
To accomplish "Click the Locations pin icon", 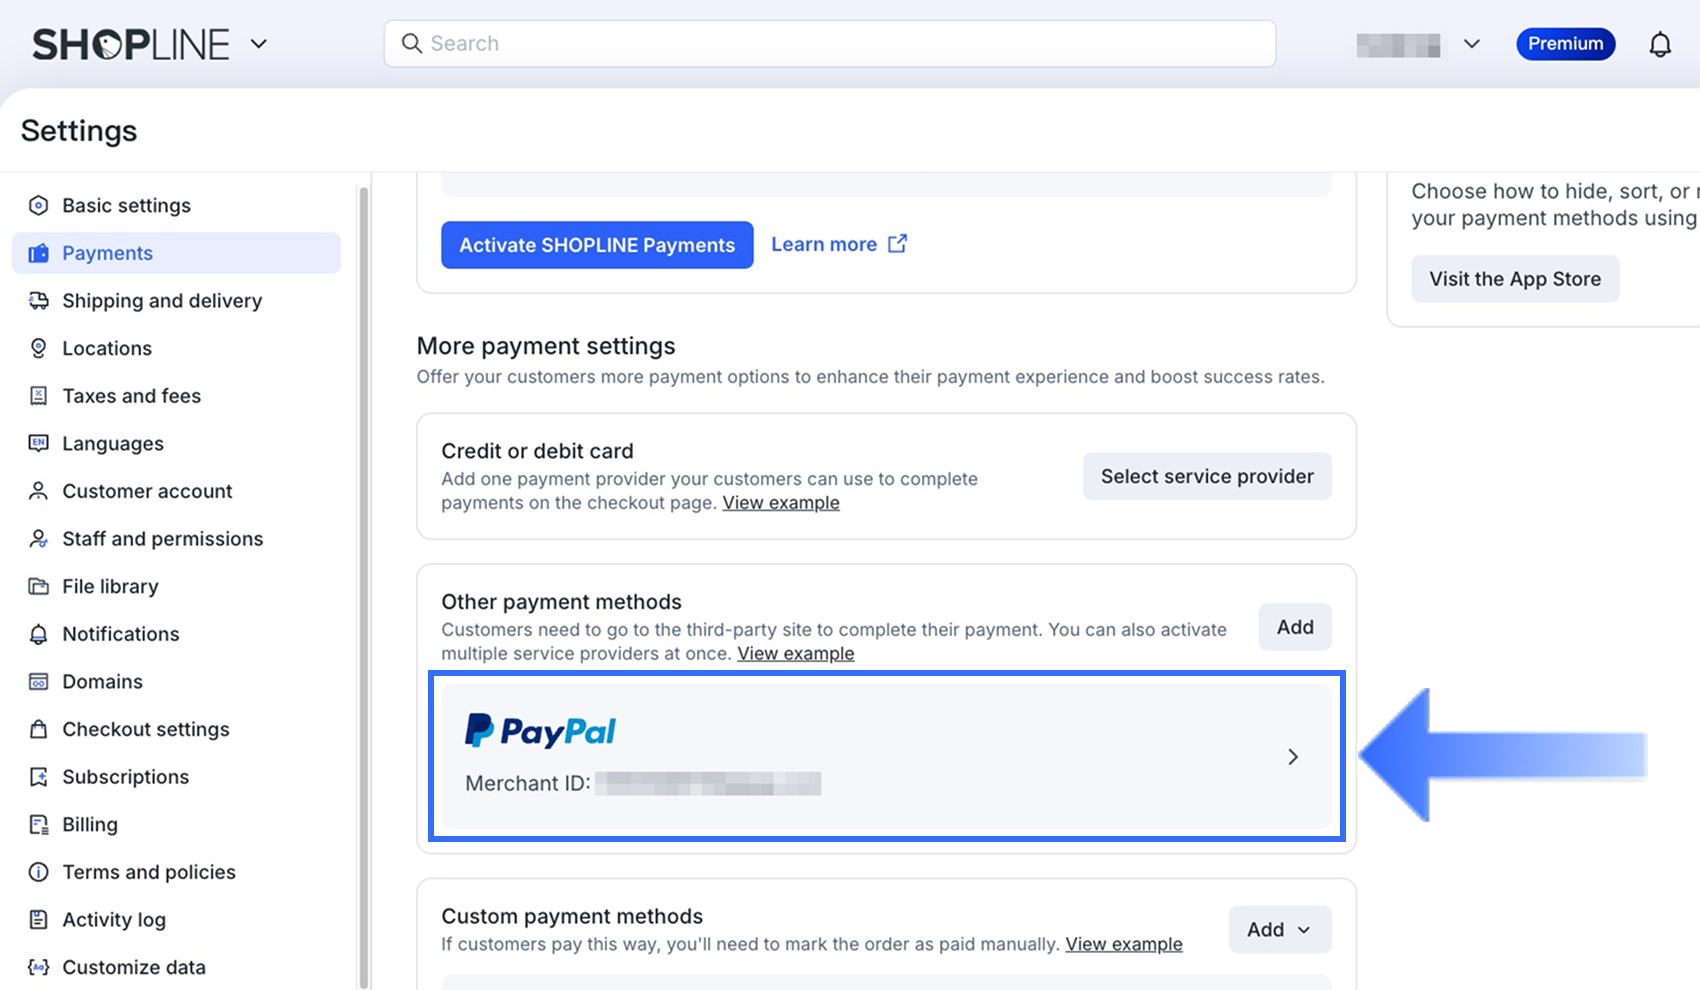I will (38, 348).
